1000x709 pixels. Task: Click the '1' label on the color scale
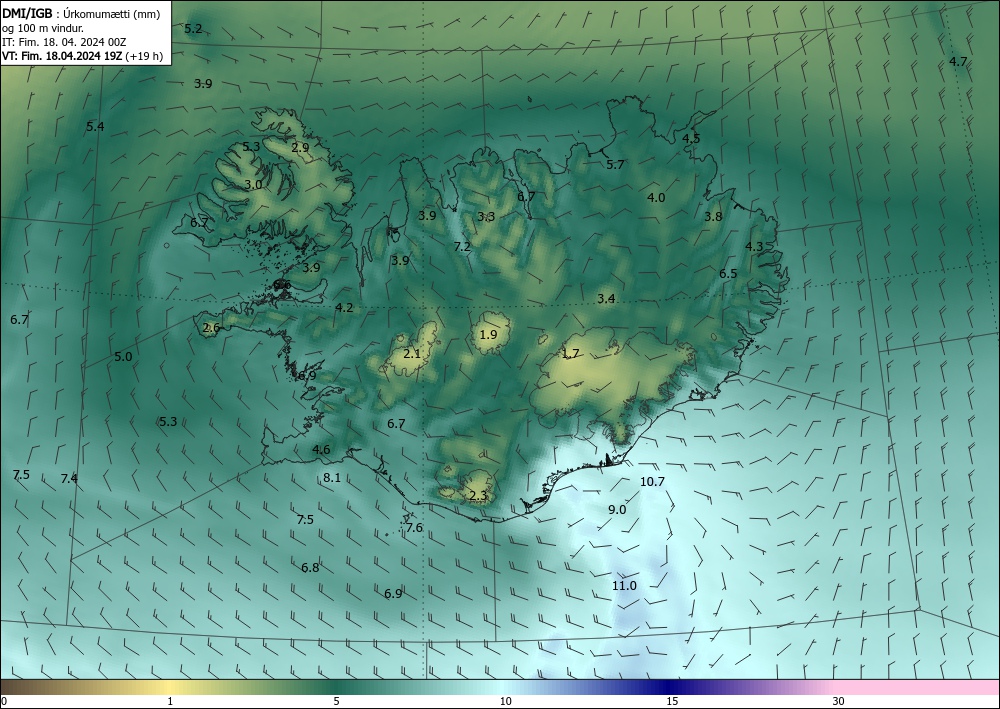170,701
